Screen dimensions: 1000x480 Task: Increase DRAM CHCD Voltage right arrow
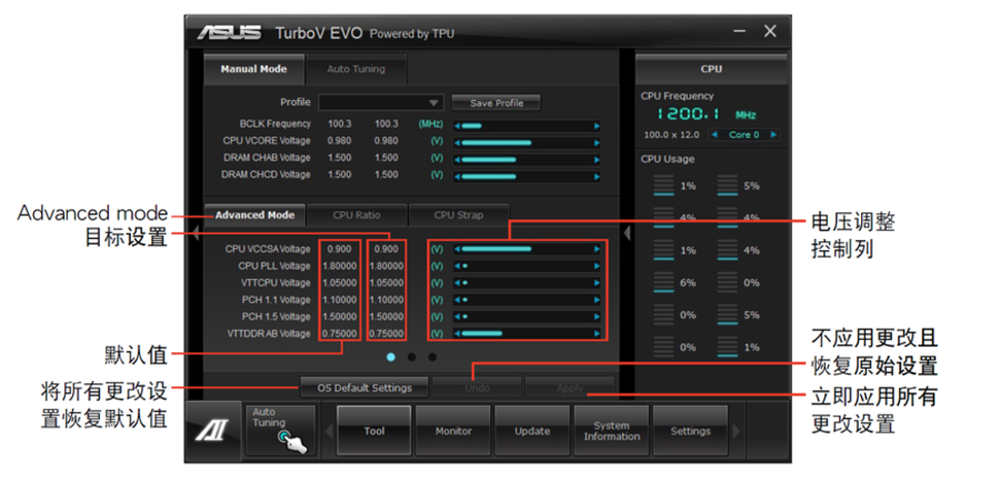coord(597,177)
